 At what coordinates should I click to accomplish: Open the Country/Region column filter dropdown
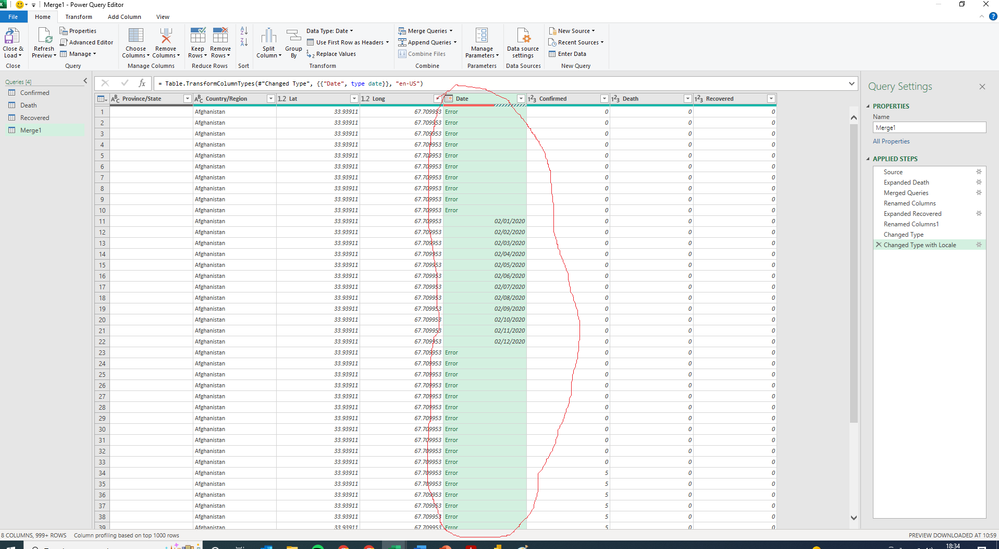click(271, 99)
